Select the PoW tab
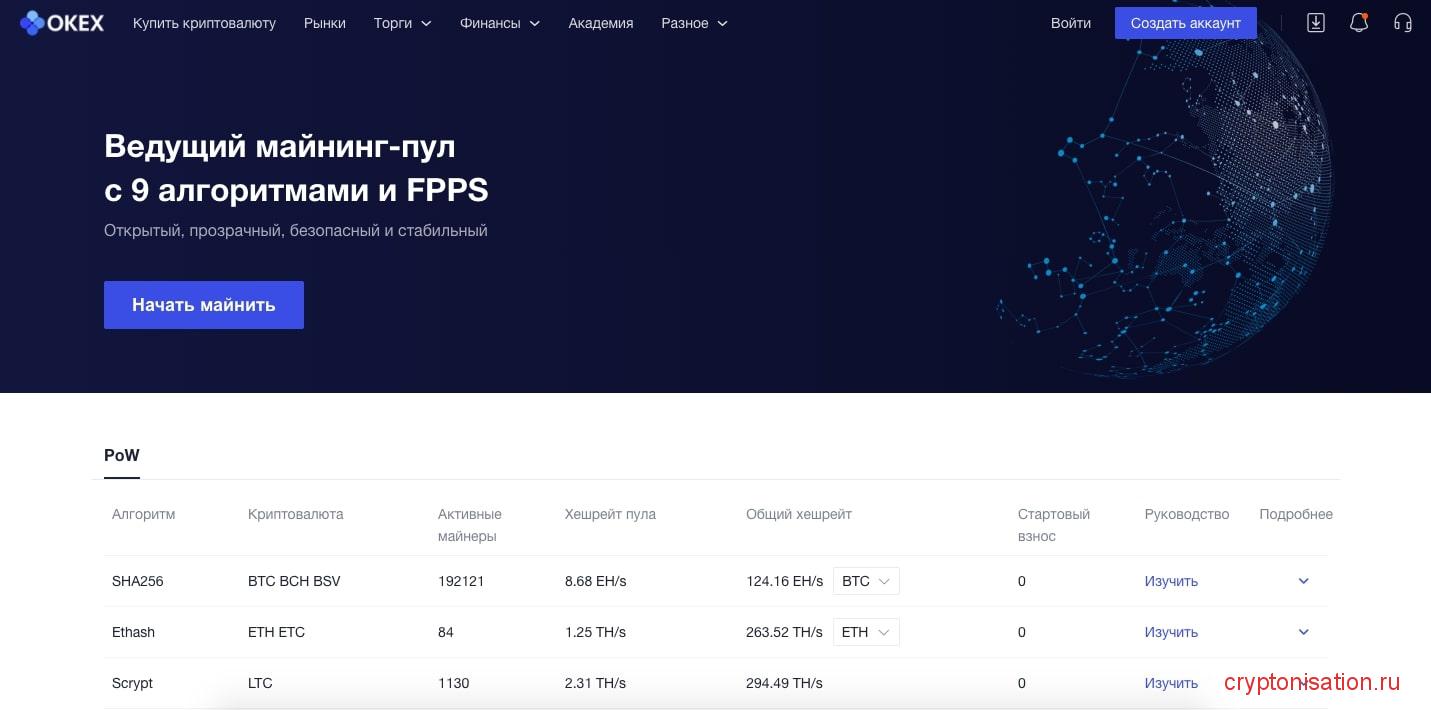The width and height of the screenshot is (1431, 710). click(122, 456)
